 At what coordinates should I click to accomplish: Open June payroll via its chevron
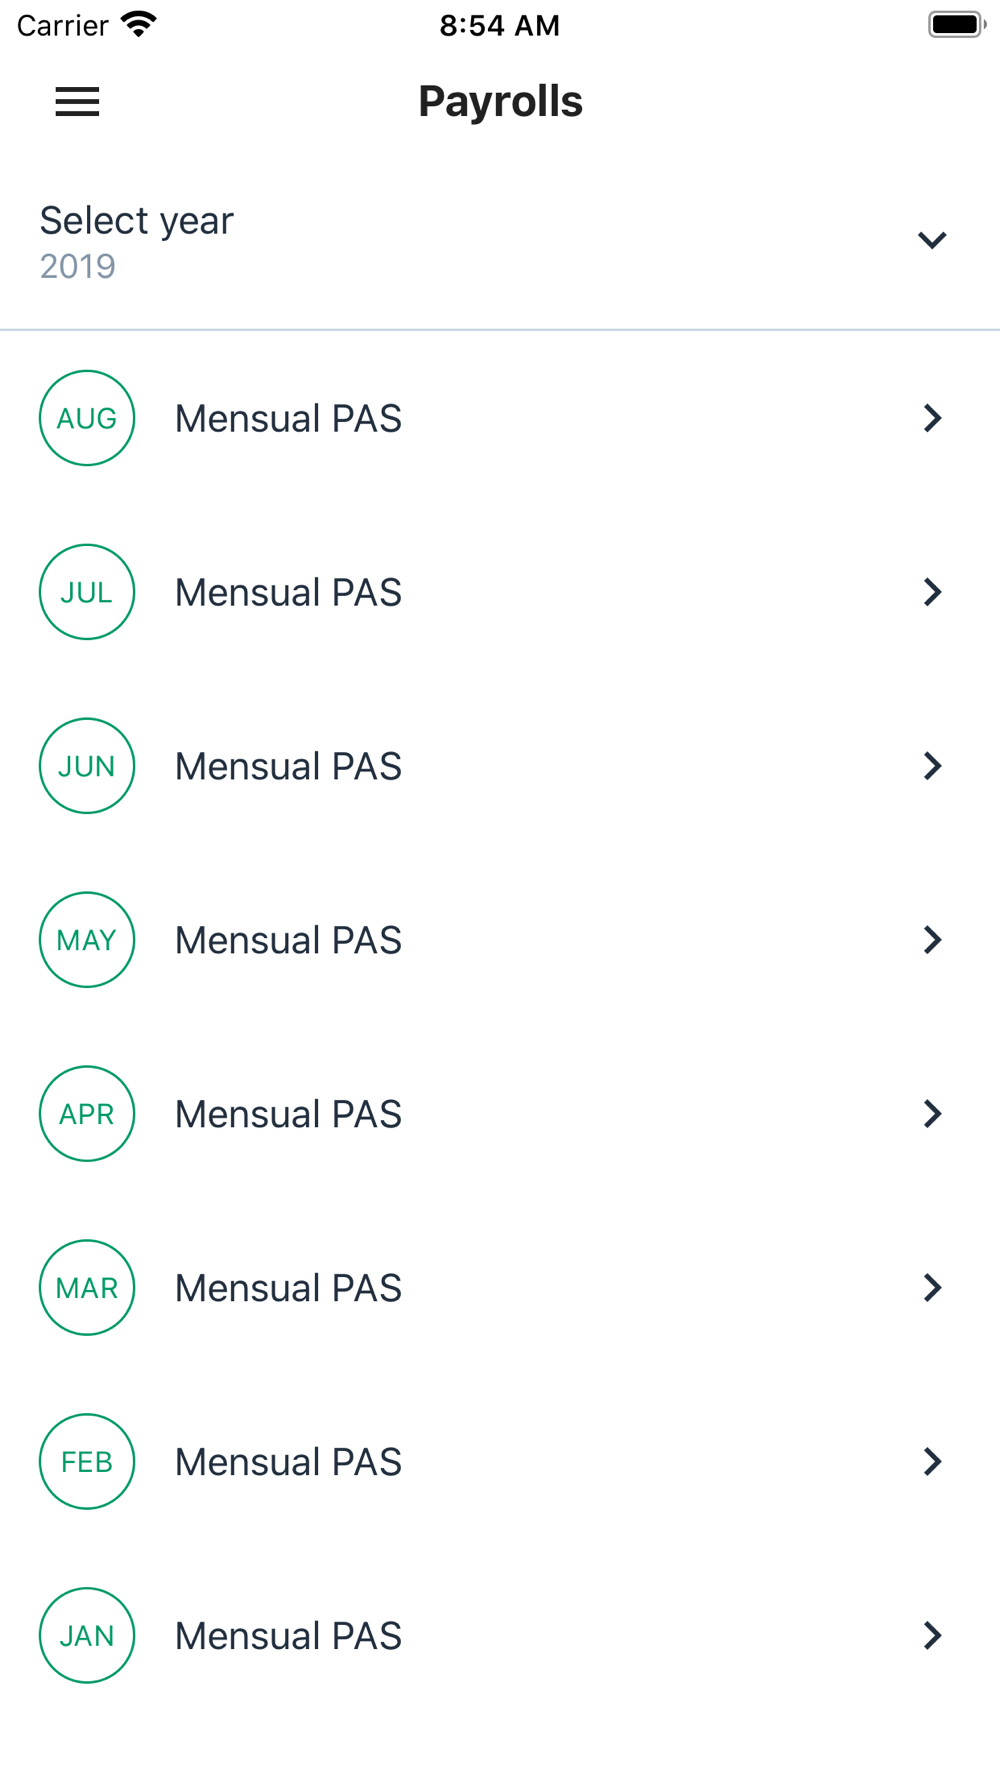click(932, 766)
